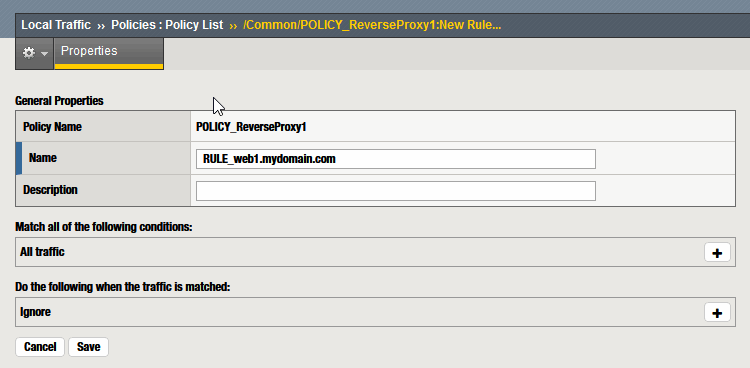Image resolution: width=750 pixels, height=368 pixels.
Task: Click the Policy Name label
Action: click(52, 127)
